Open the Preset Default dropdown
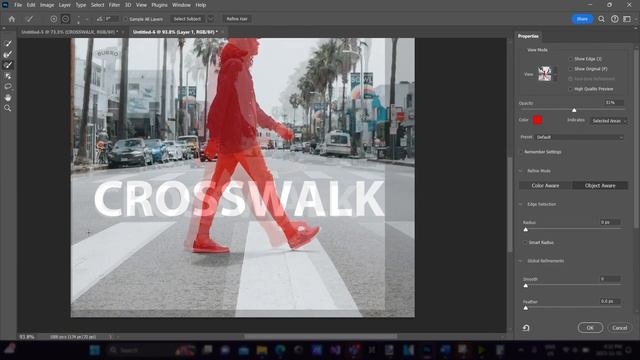 click(579, 137)
